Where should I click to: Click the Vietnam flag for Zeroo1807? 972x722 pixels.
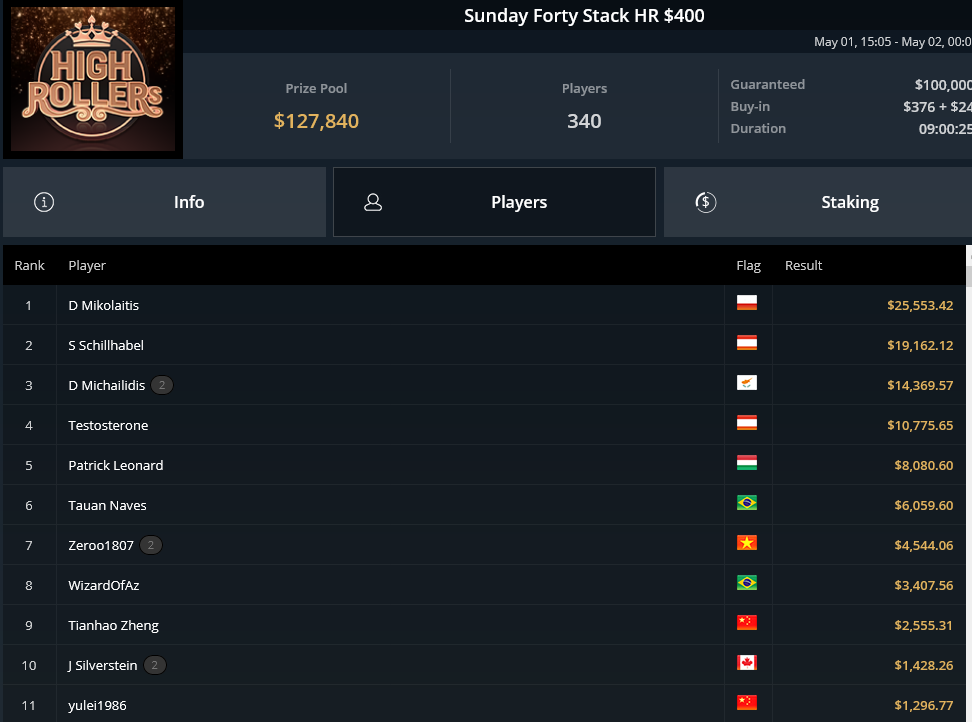[x=746, y=543]
